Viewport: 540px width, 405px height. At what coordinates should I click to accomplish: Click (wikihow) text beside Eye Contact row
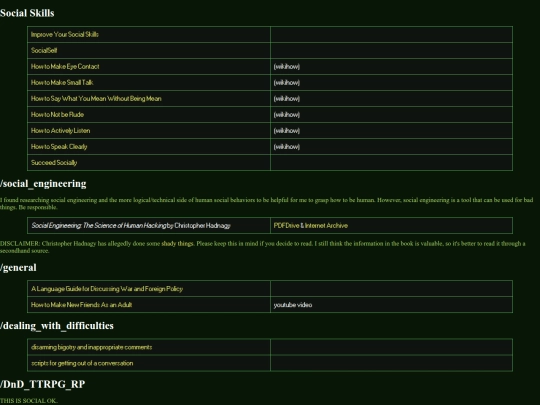pos(287,66)
